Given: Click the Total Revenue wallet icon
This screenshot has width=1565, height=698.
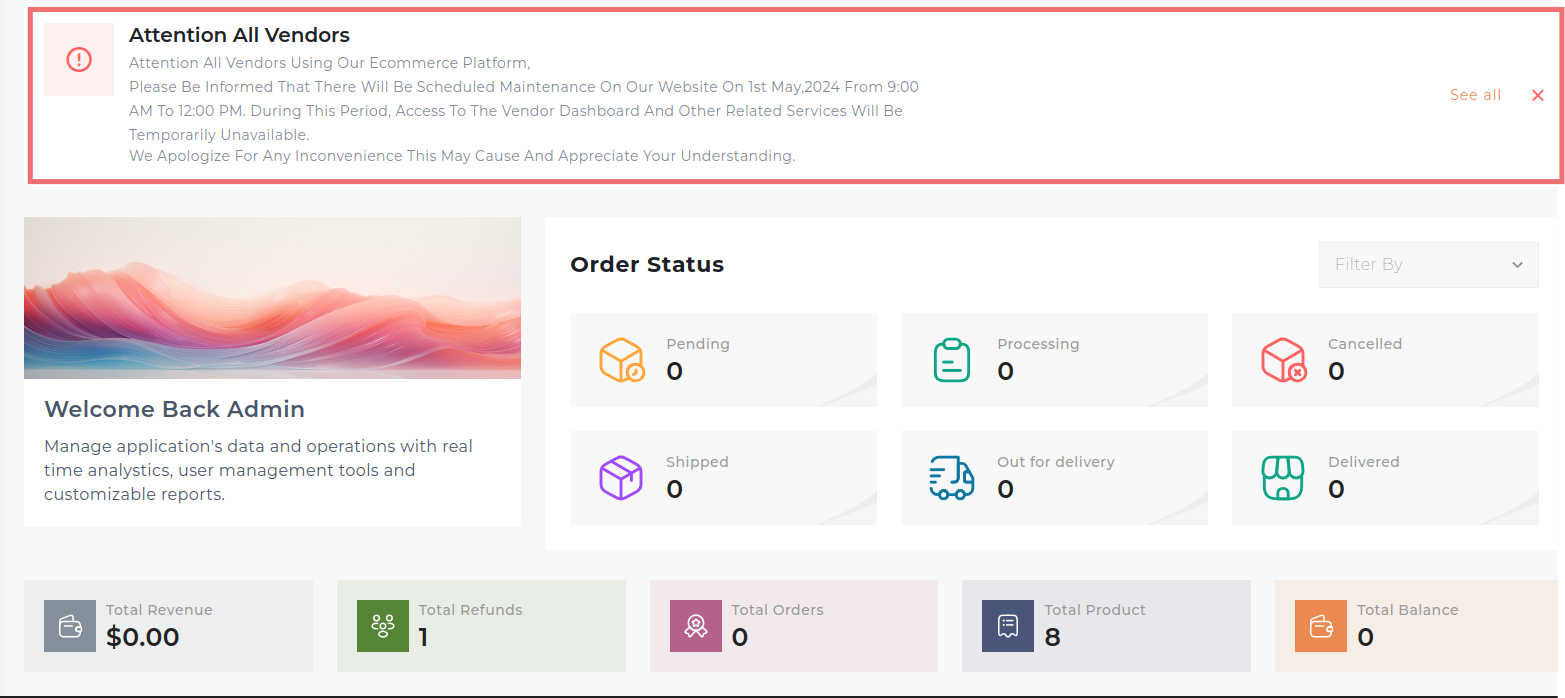Looking at the screenshot, I should [70, 626].
